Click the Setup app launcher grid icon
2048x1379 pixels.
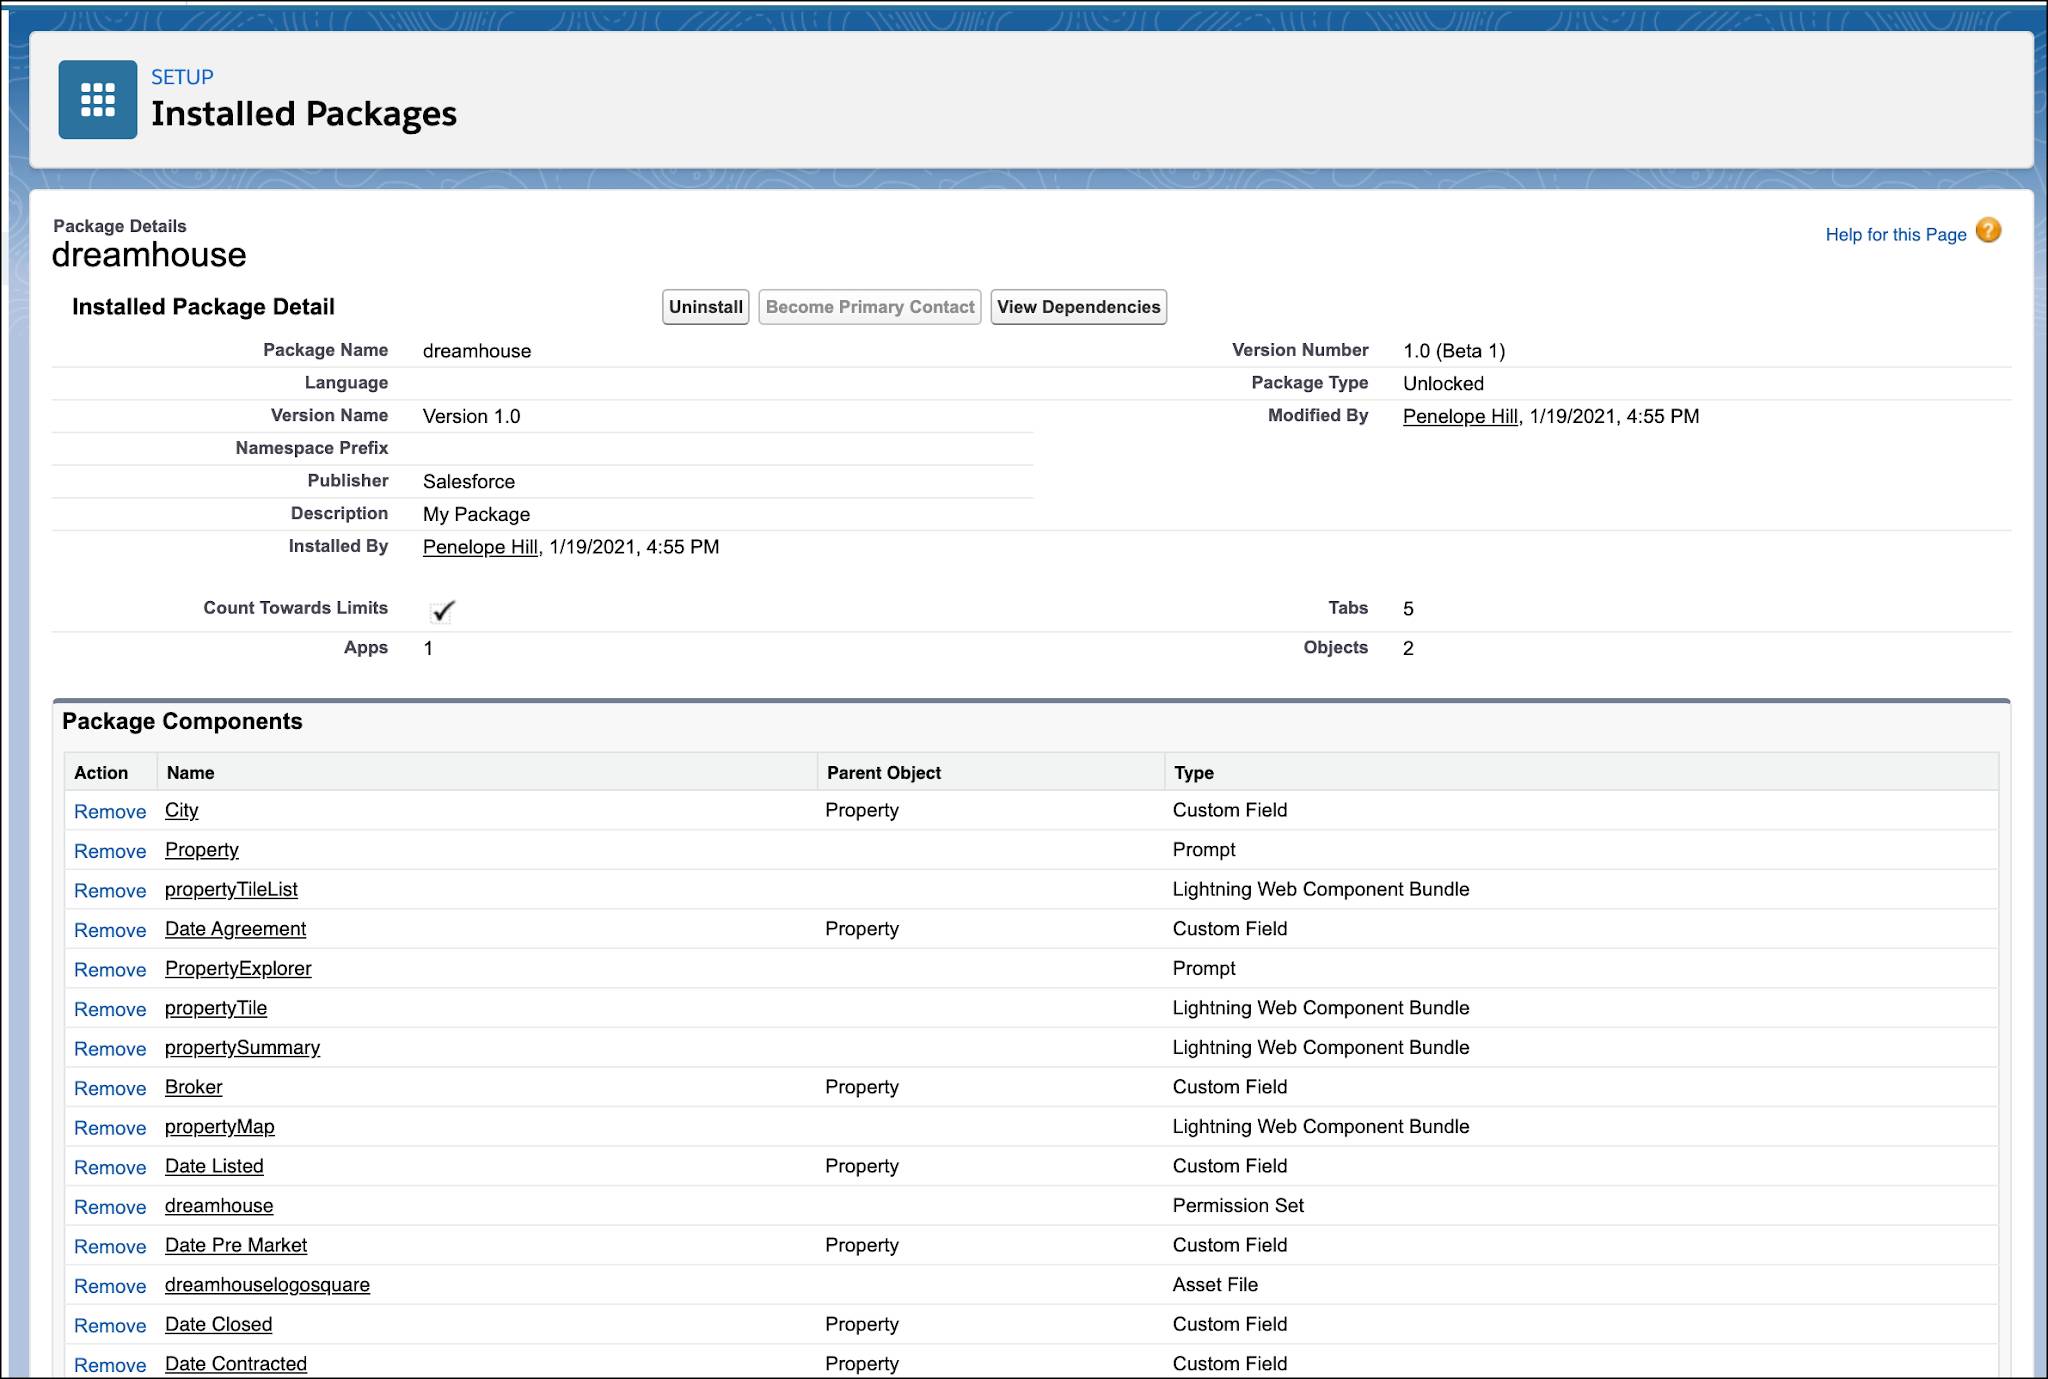coord(97,99)
